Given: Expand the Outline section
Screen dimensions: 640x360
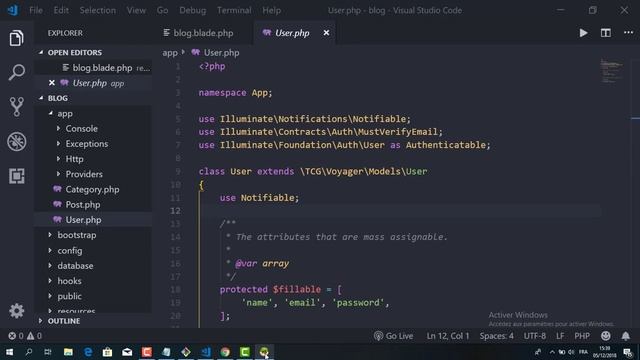Looking at the screenshot, I should click(64, 321).
